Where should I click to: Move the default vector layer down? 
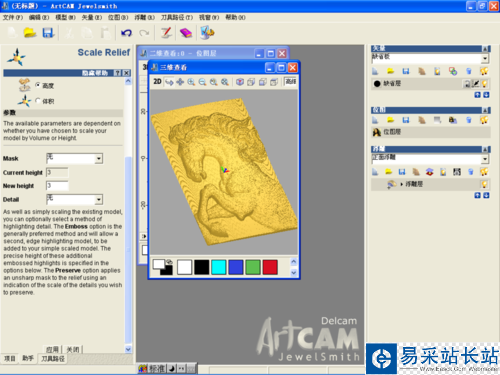pyautogui.click(x=486, y=95)
